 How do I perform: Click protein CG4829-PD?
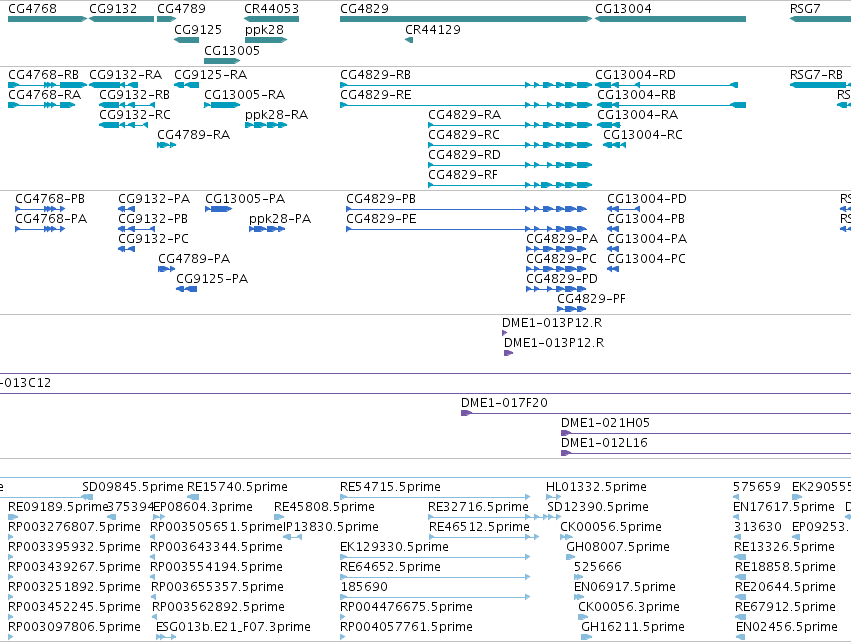(x=562, y=279)
